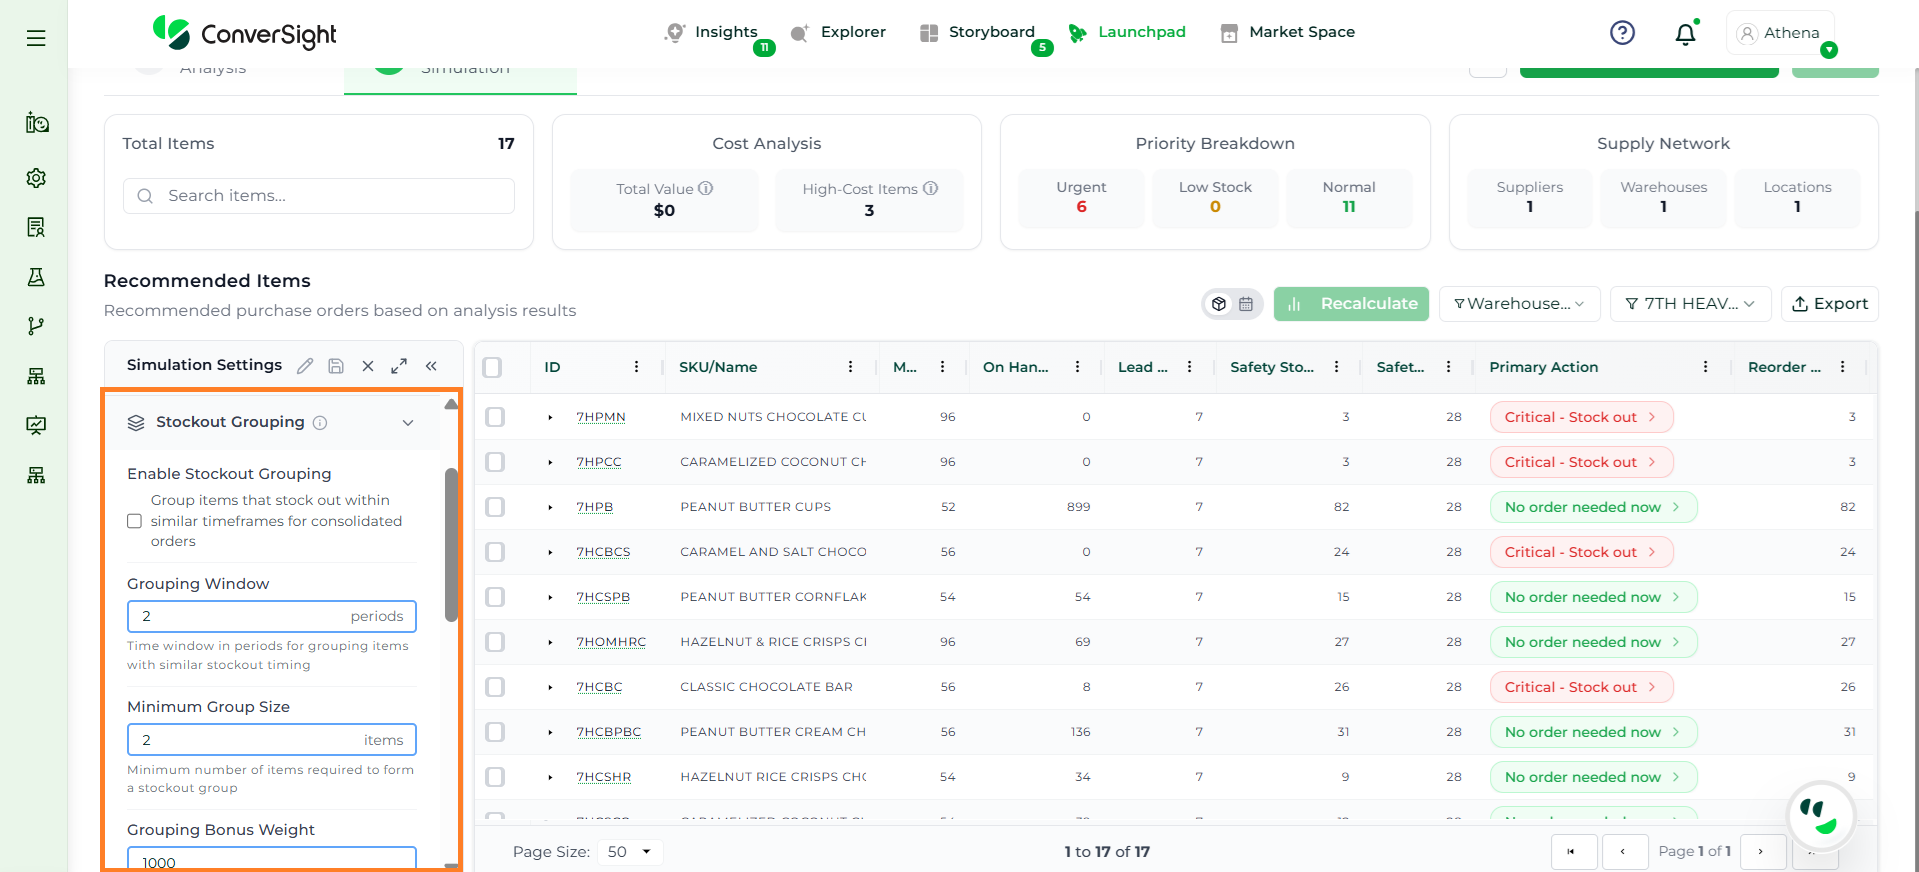Go to the Explorer menu item
Viewport: 1919px width, 872px height.
click(838, 32)
